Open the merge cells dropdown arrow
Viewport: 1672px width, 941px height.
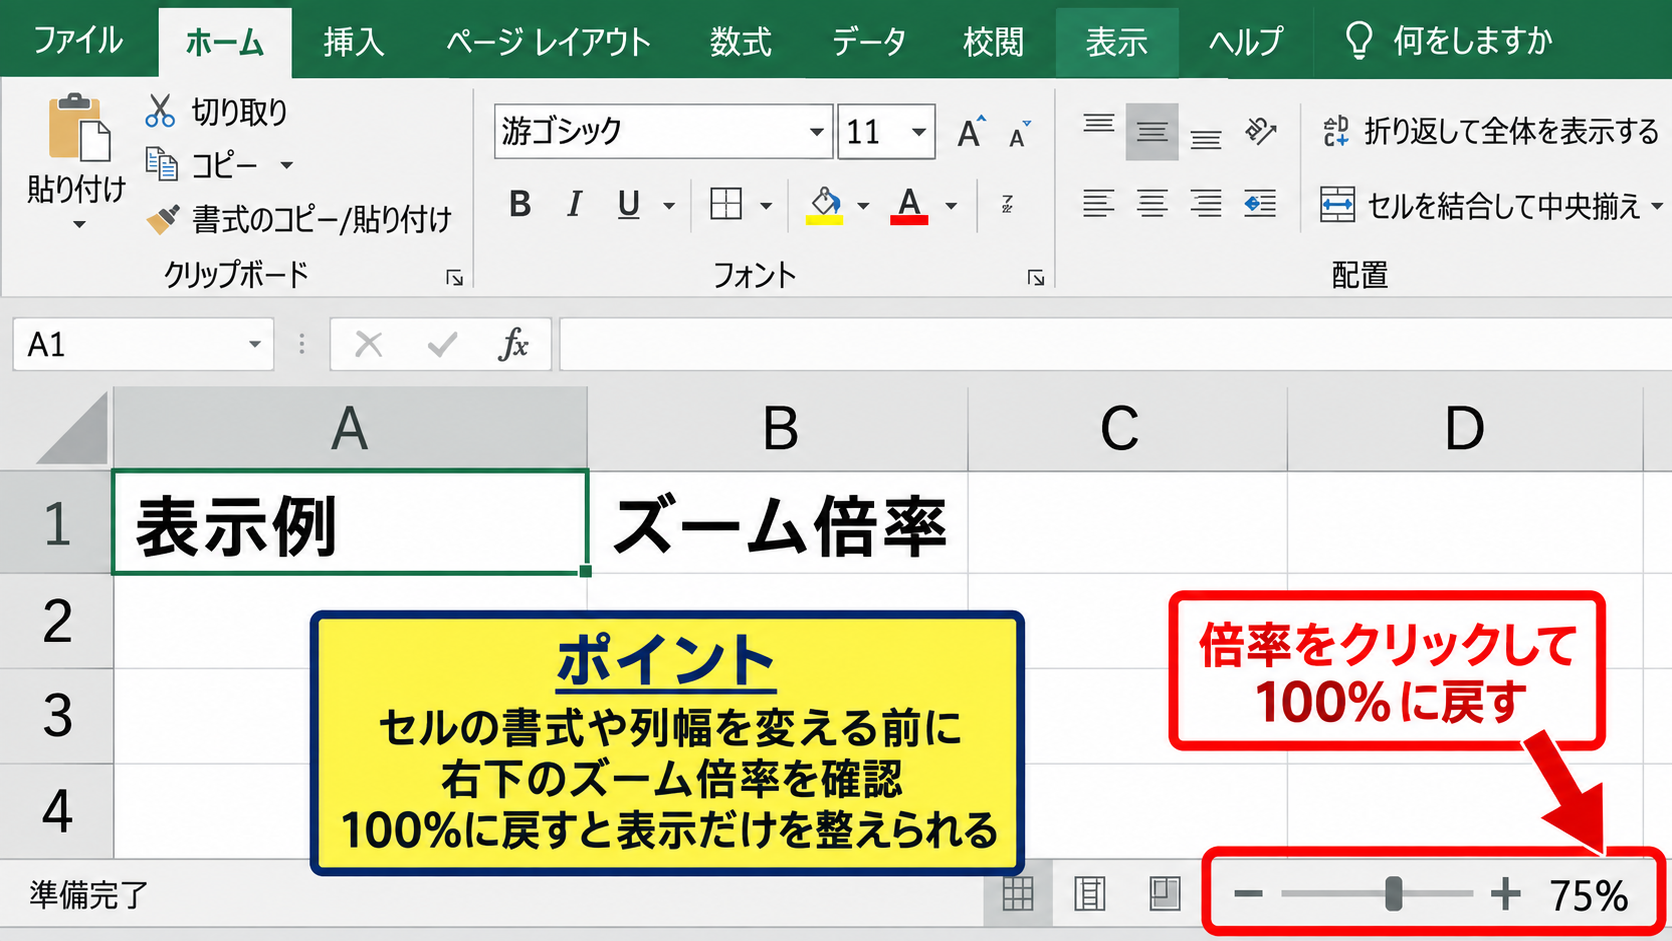point(1657,206)
